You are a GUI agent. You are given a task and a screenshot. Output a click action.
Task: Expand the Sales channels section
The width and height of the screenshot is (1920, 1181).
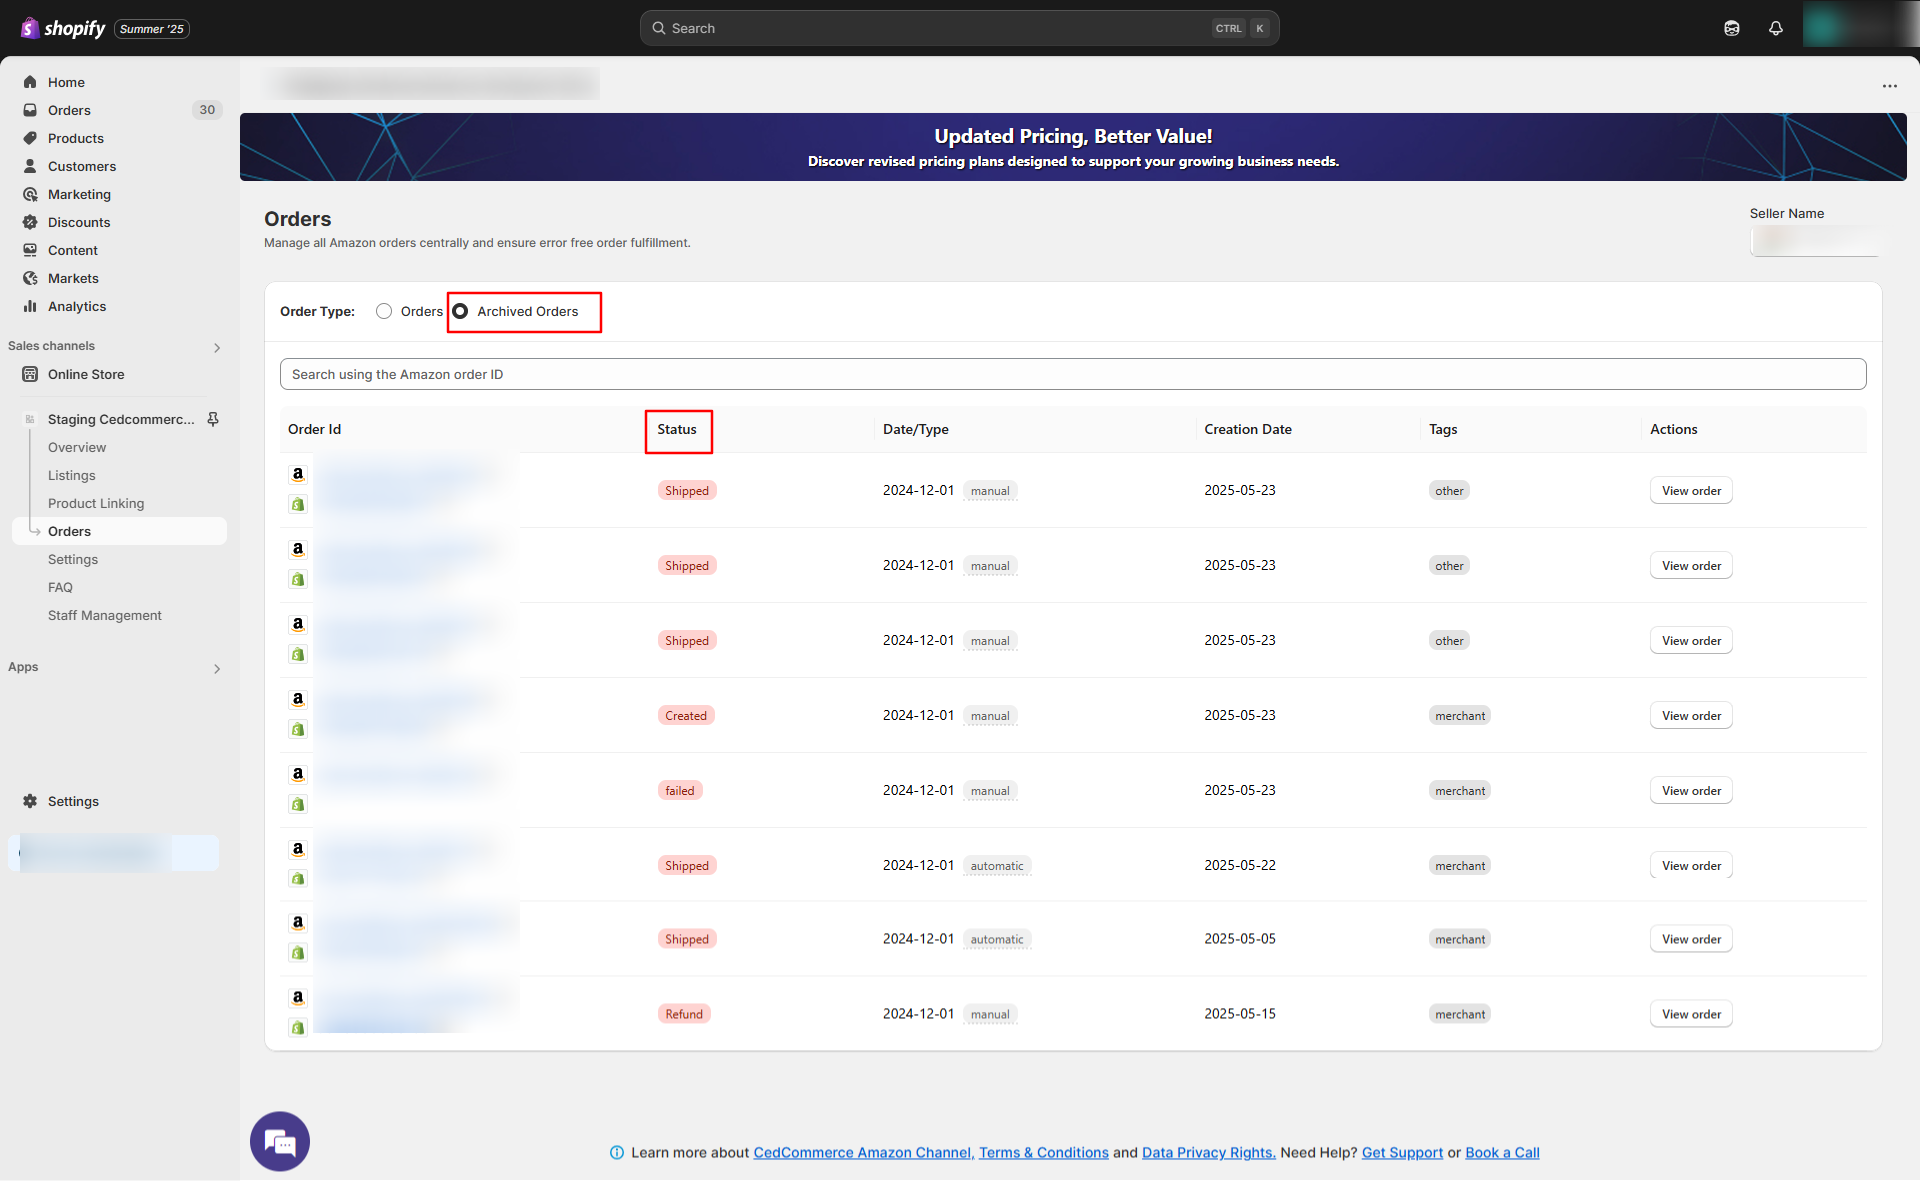(x=217, y=347)
